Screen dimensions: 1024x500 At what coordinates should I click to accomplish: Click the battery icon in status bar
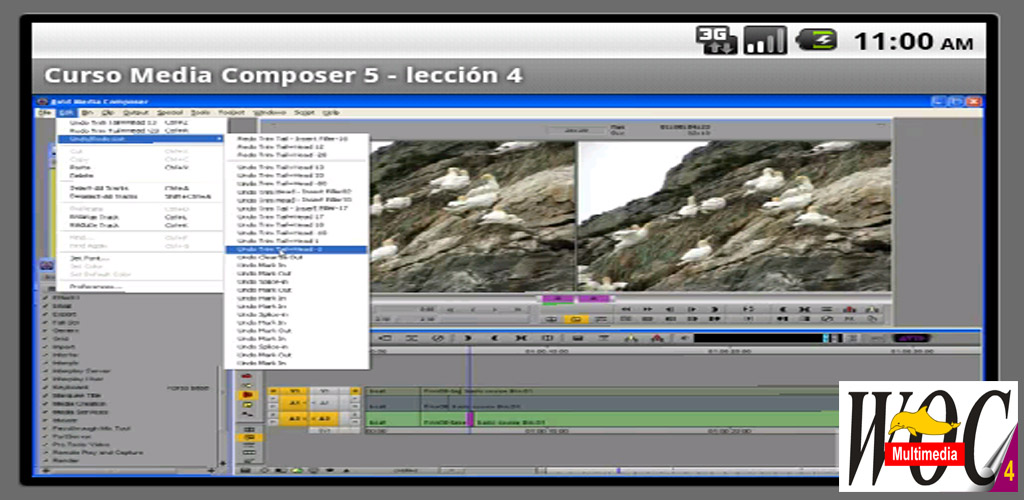(x=815, y=40)
